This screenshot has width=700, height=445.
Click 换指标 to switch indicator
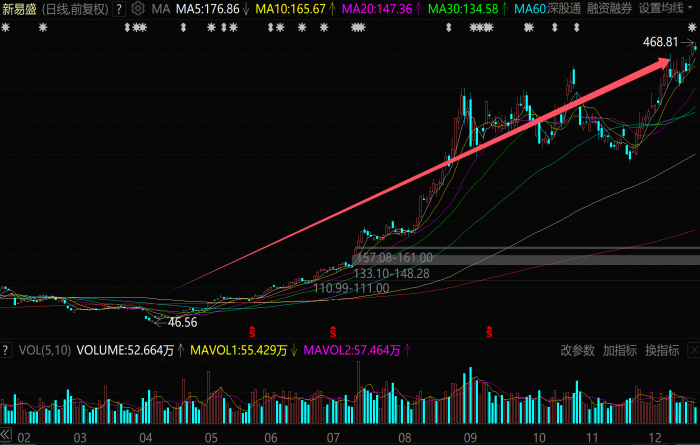tap(662, 350)
